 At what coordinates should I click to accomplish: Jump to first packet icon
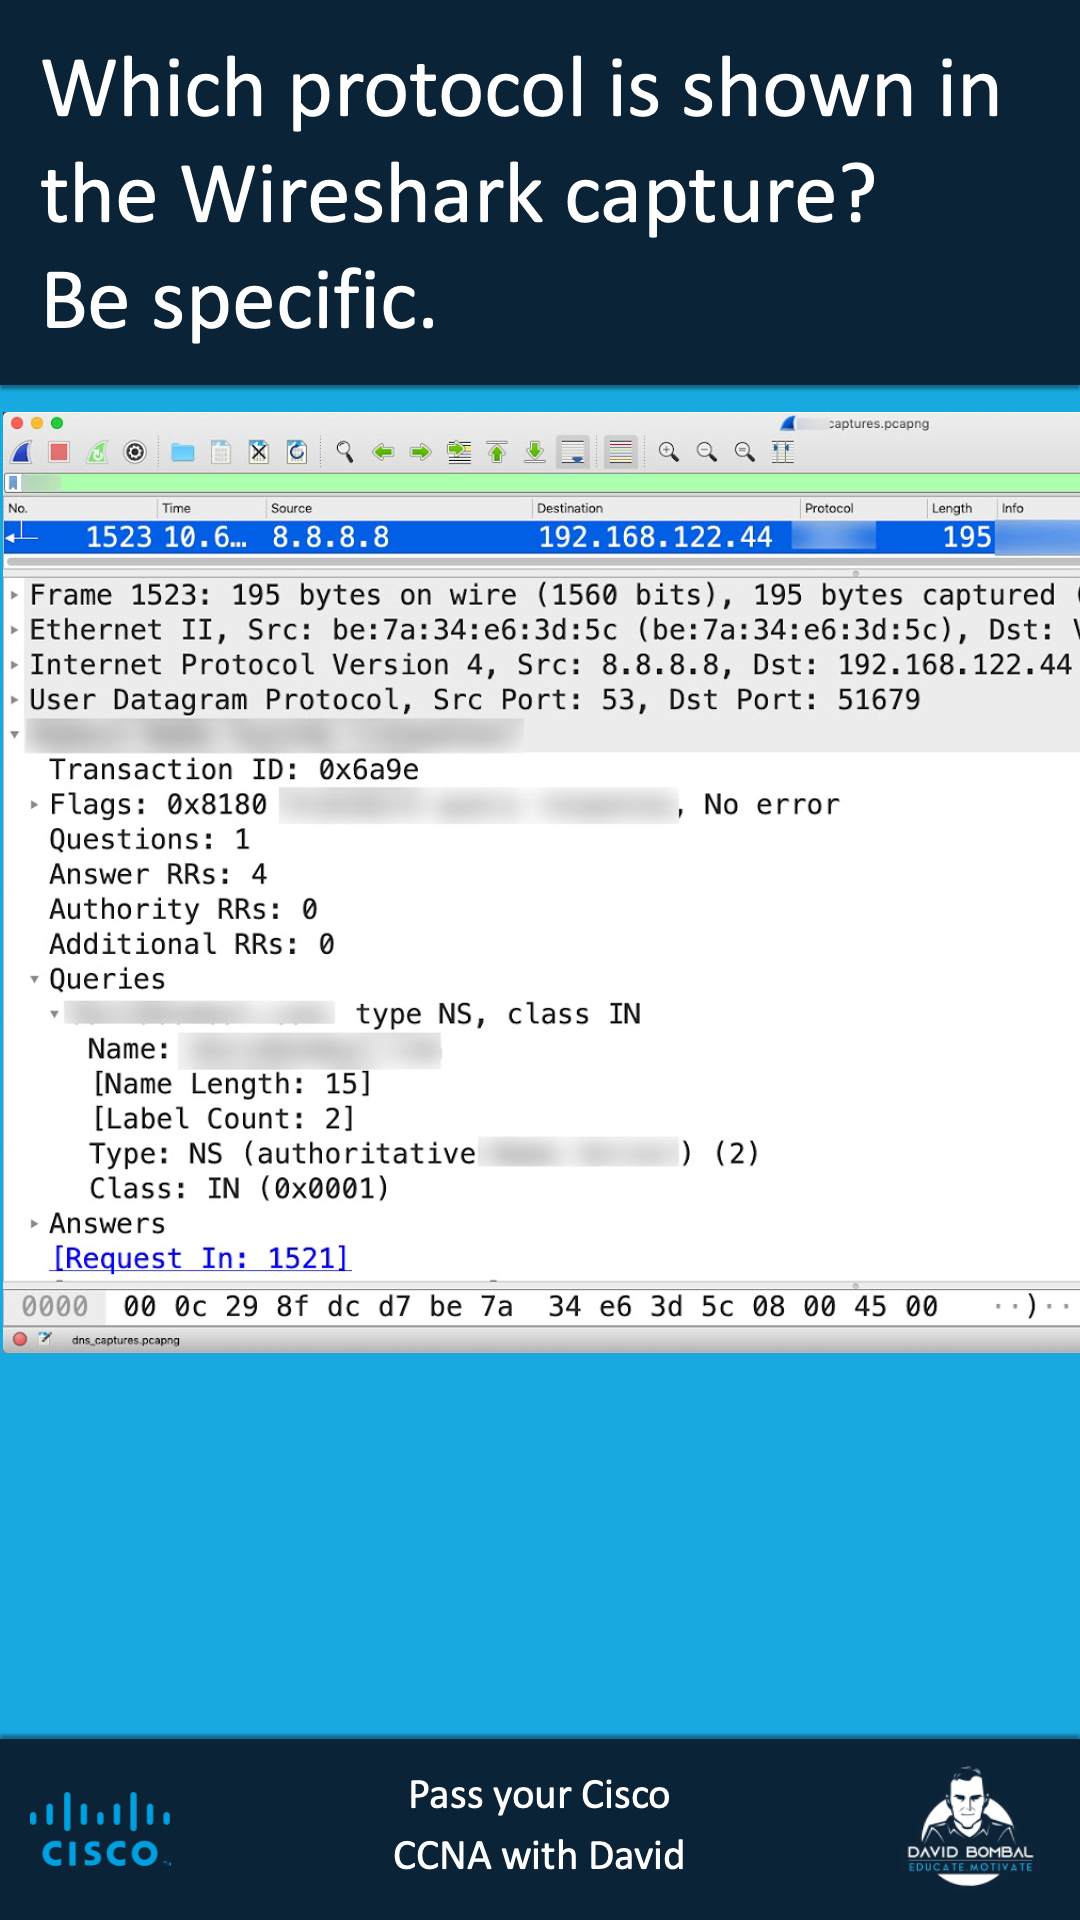[497, 452]
